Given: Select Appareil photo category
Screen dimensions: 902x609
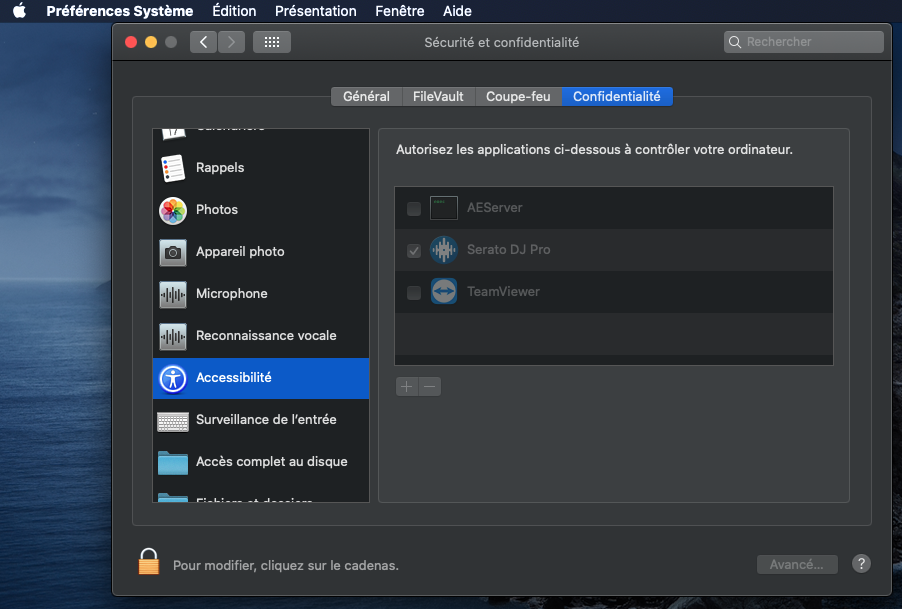Looking at the screenshot, I should coord(261,252).
